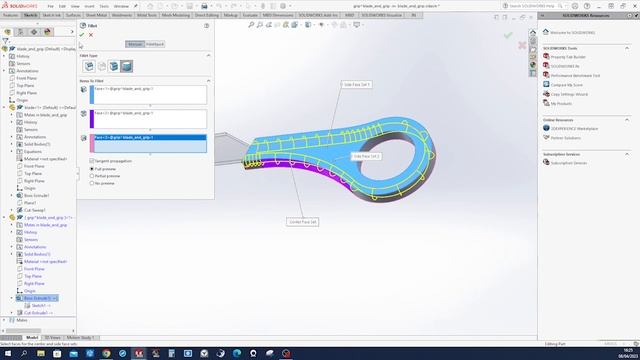Open the FeatureManager design tree tab icon
The height and width of the screenshot is (360, 640).
[x=8, y=32]
